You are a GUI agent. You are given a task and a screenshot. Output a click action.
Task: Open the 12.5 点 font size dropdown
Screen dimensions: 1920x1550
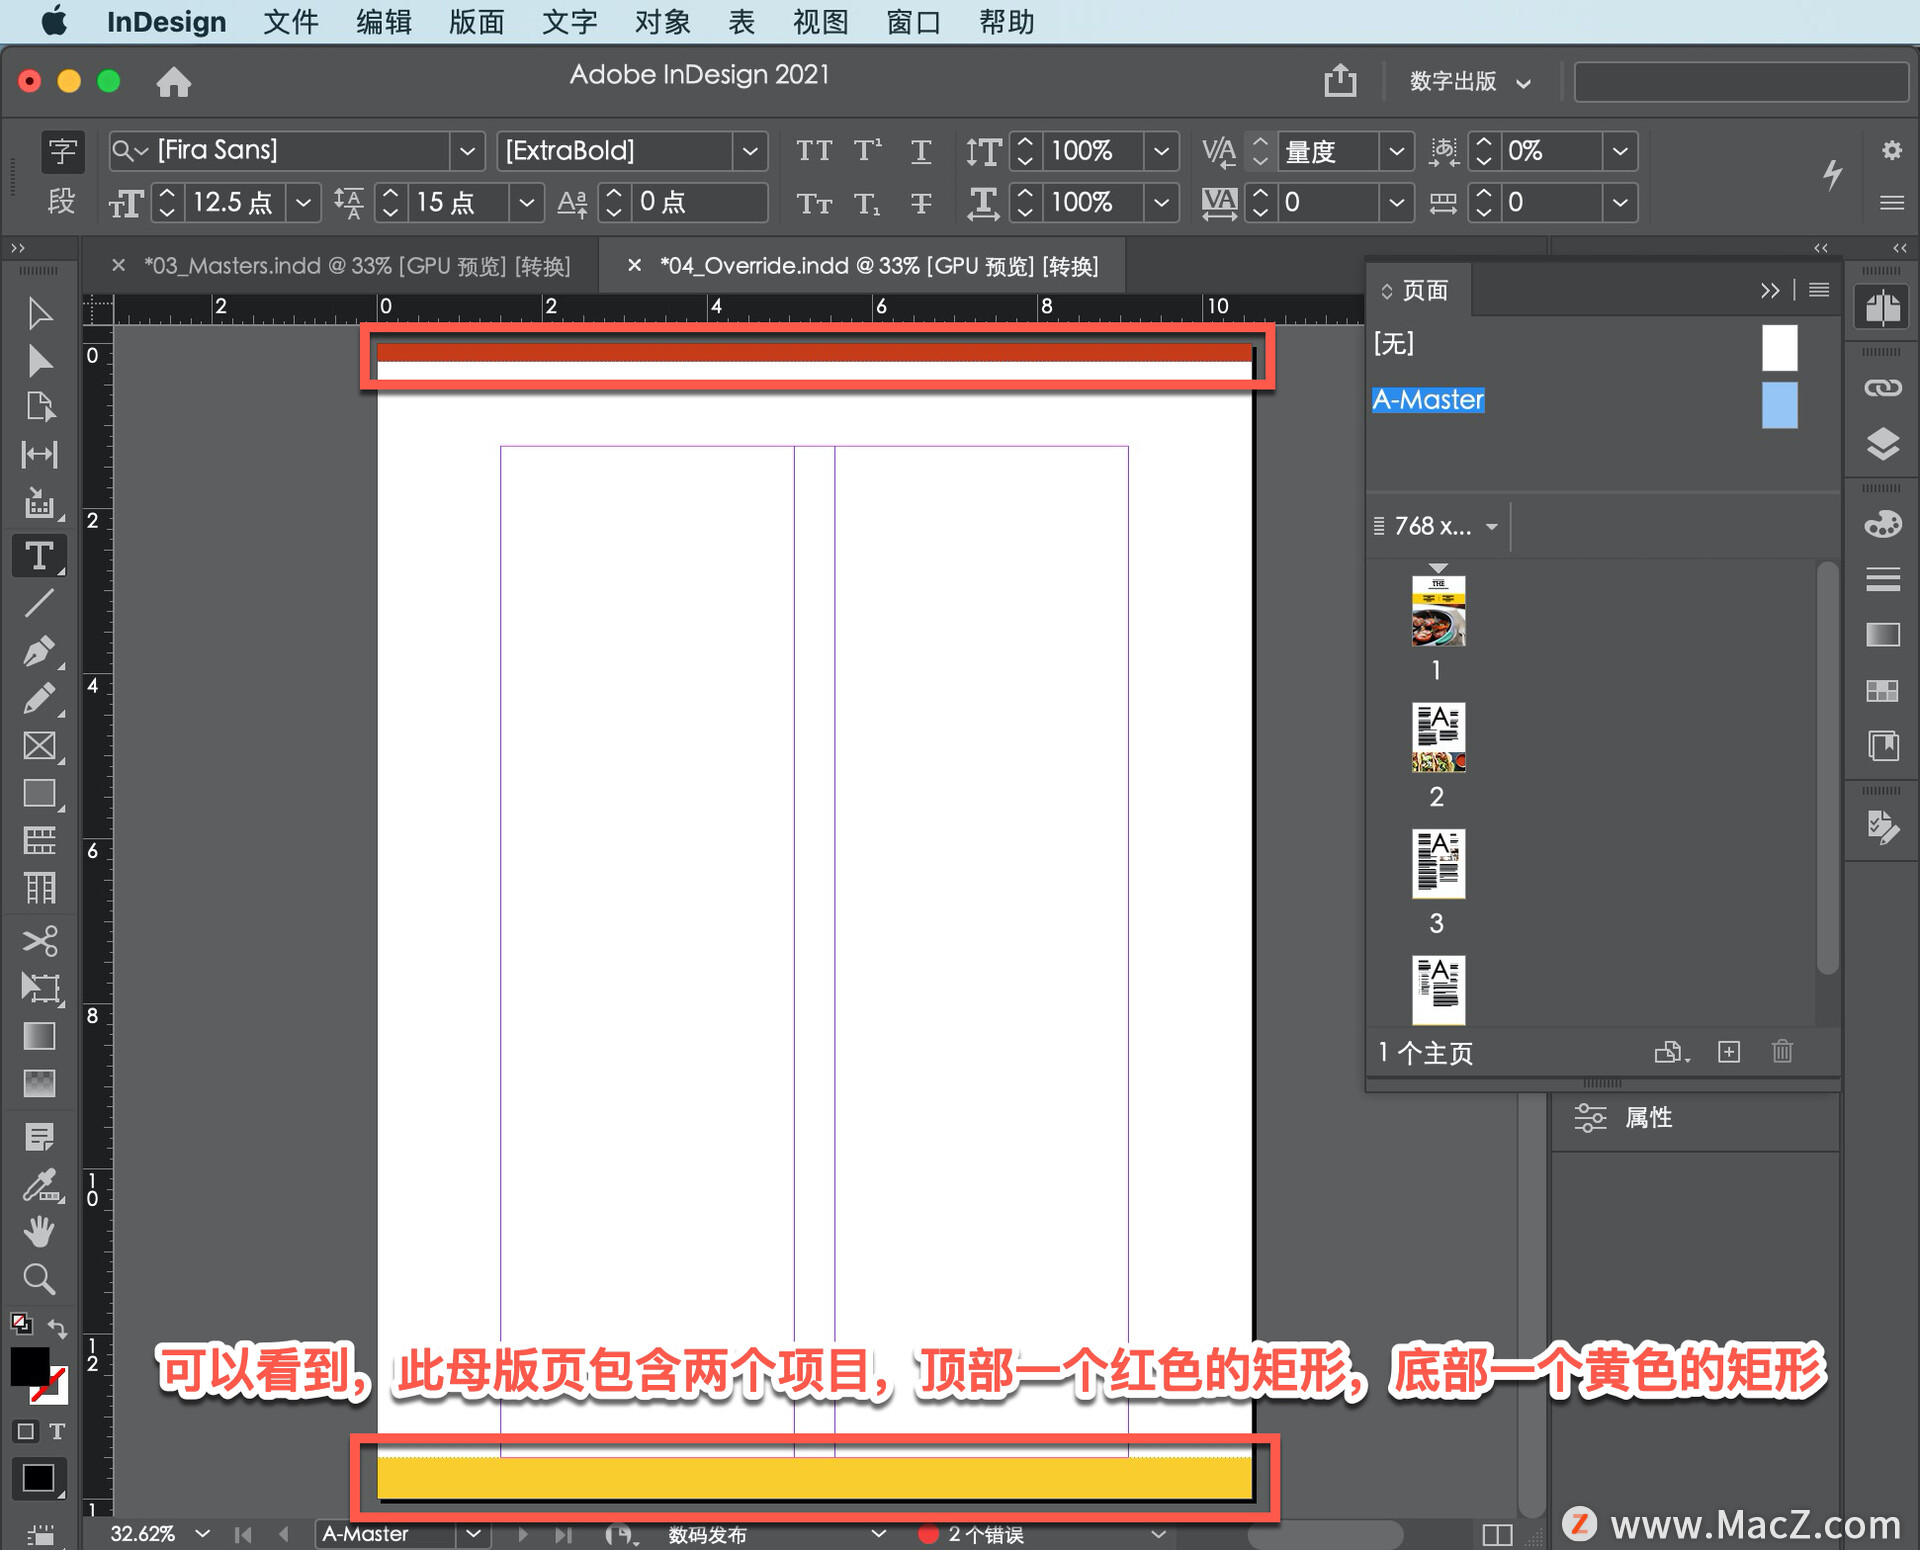tap(303, 203)
